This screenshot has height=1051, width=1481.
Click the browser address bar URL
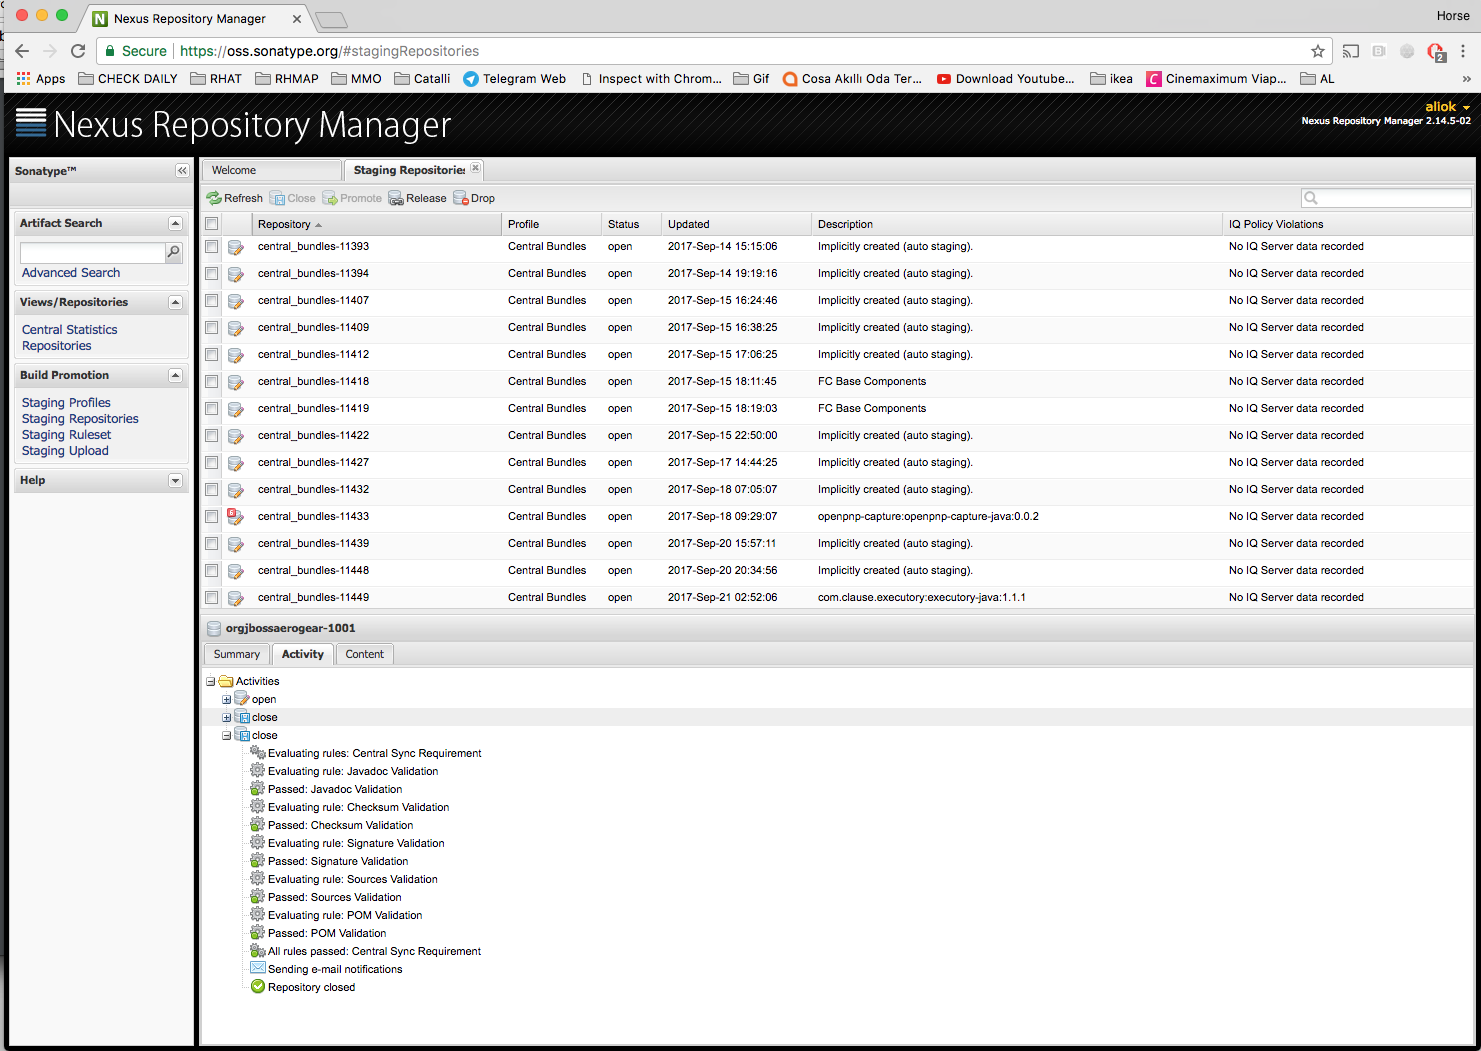pos(329,51)
